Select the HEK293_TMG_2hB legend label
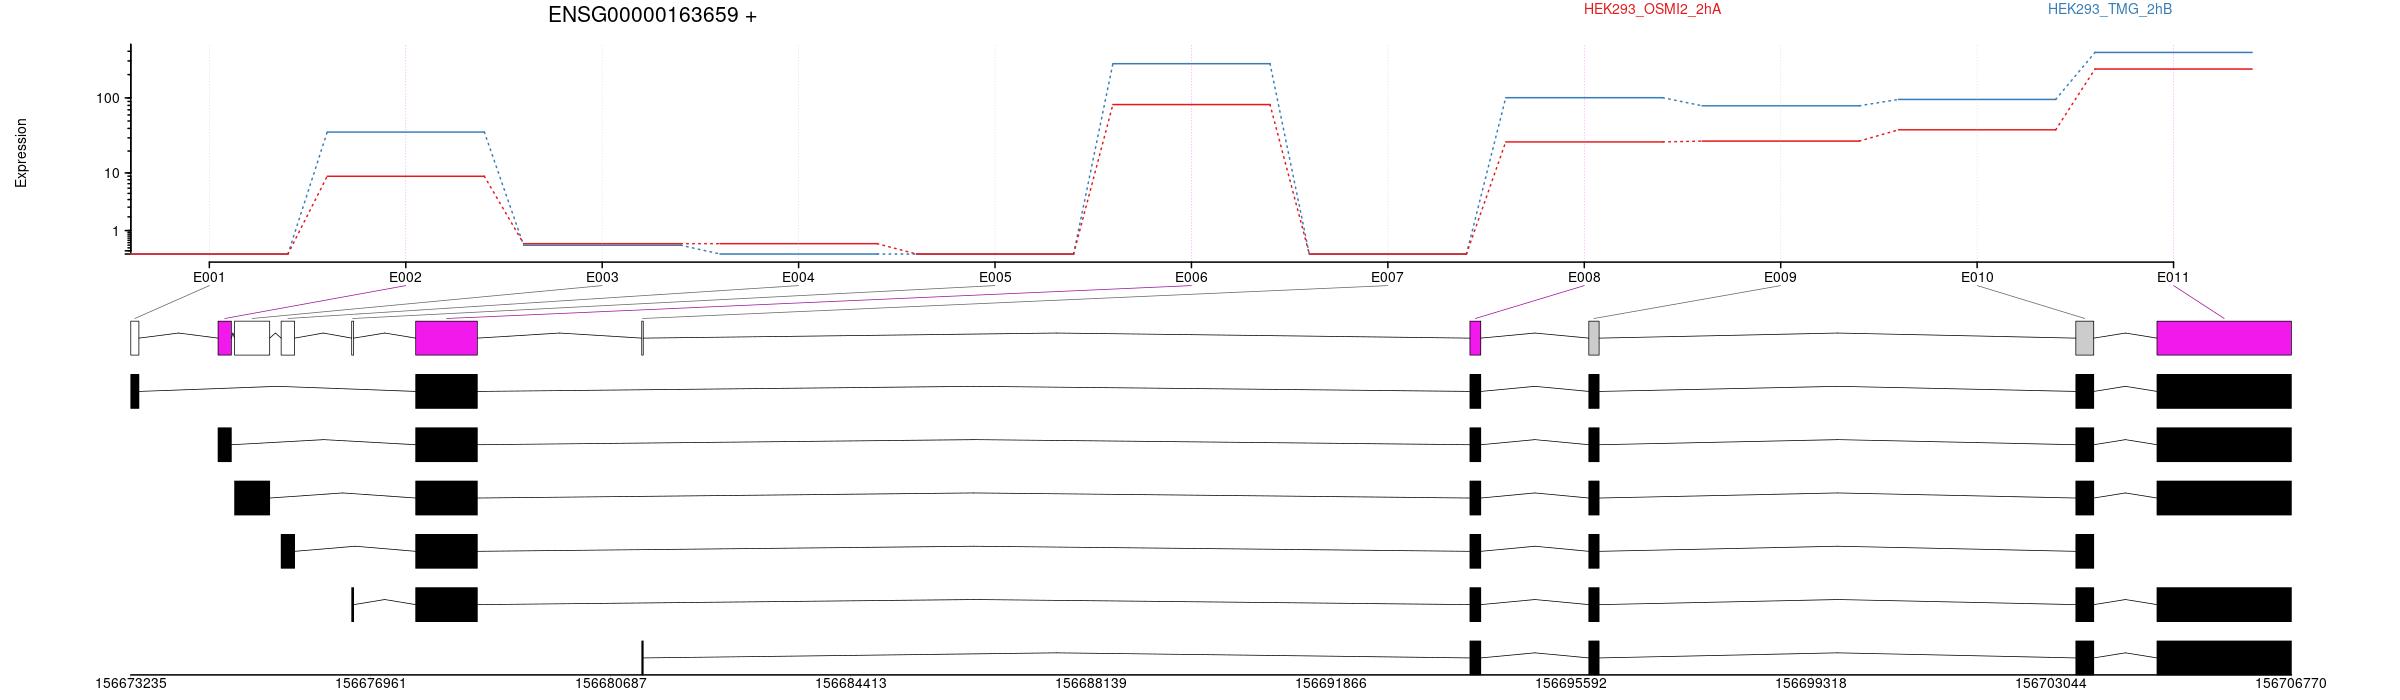The width and height of the screenshot is (2400, 700). point(2109,9)
